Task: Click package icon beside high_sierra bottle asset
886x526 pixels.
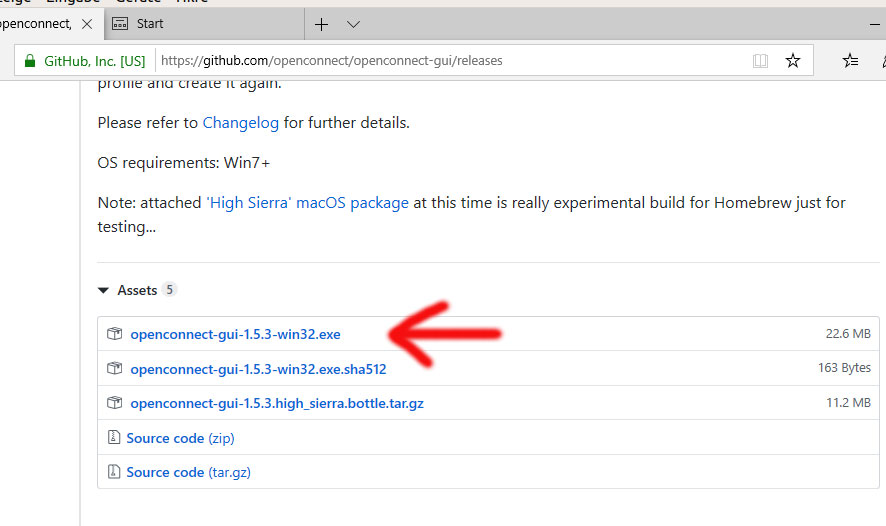Action: [x=115, y=403]
